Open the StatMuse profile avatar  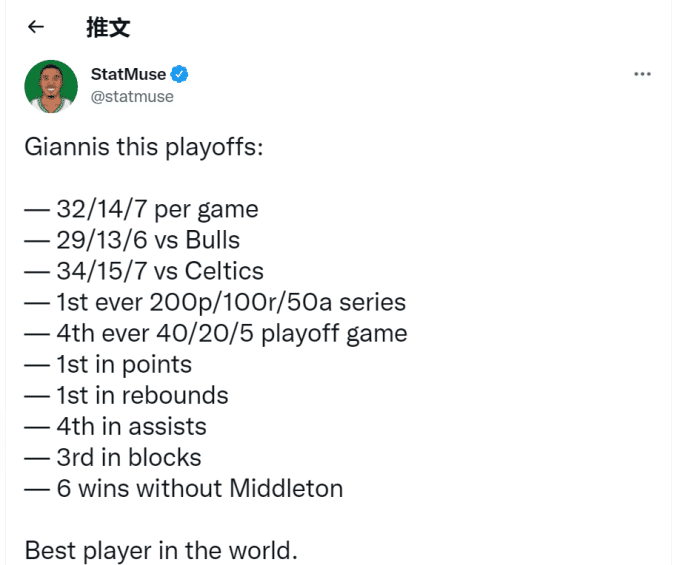pos(51,86)
